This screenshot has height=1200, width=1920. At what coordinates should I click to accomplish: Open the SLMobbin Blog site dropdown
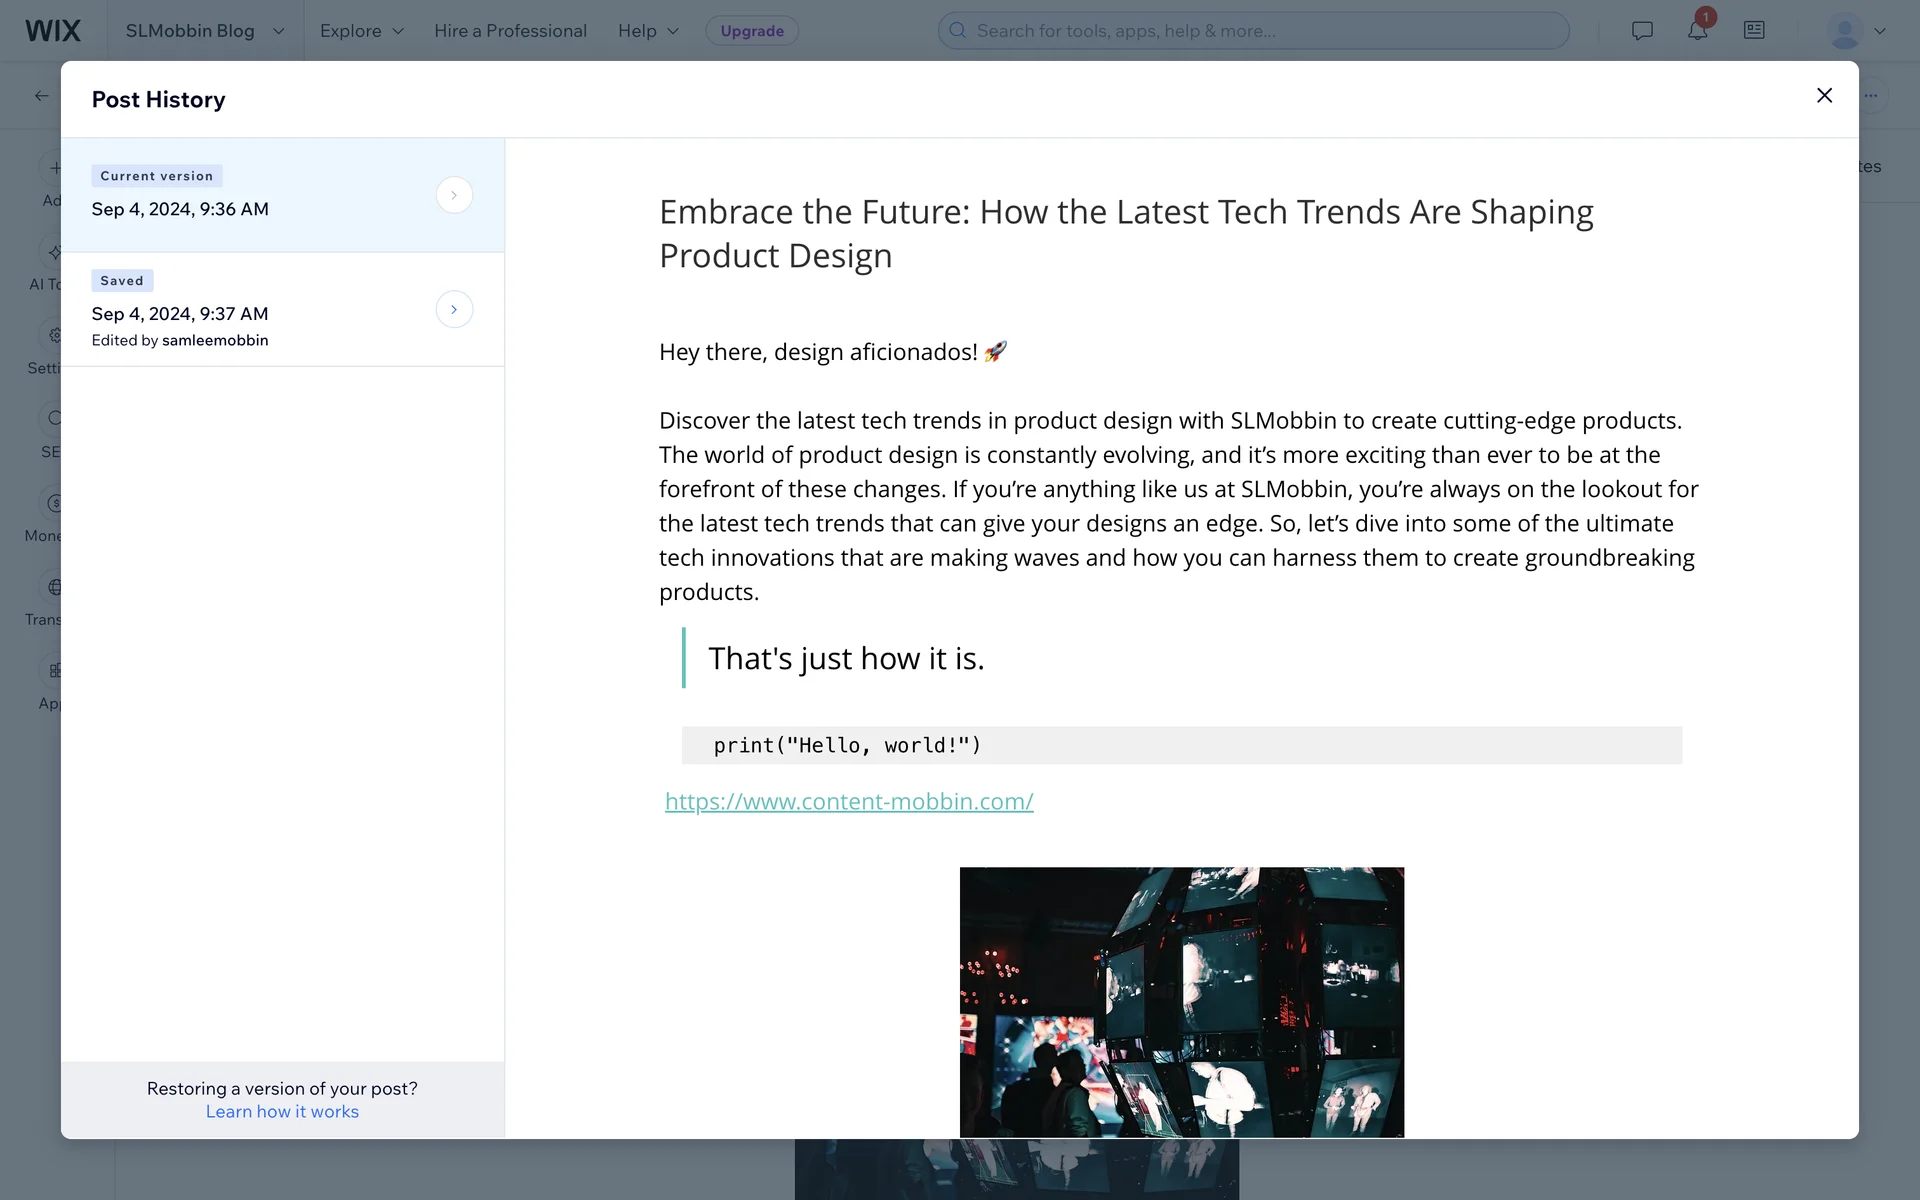click(x=205, y=30)
